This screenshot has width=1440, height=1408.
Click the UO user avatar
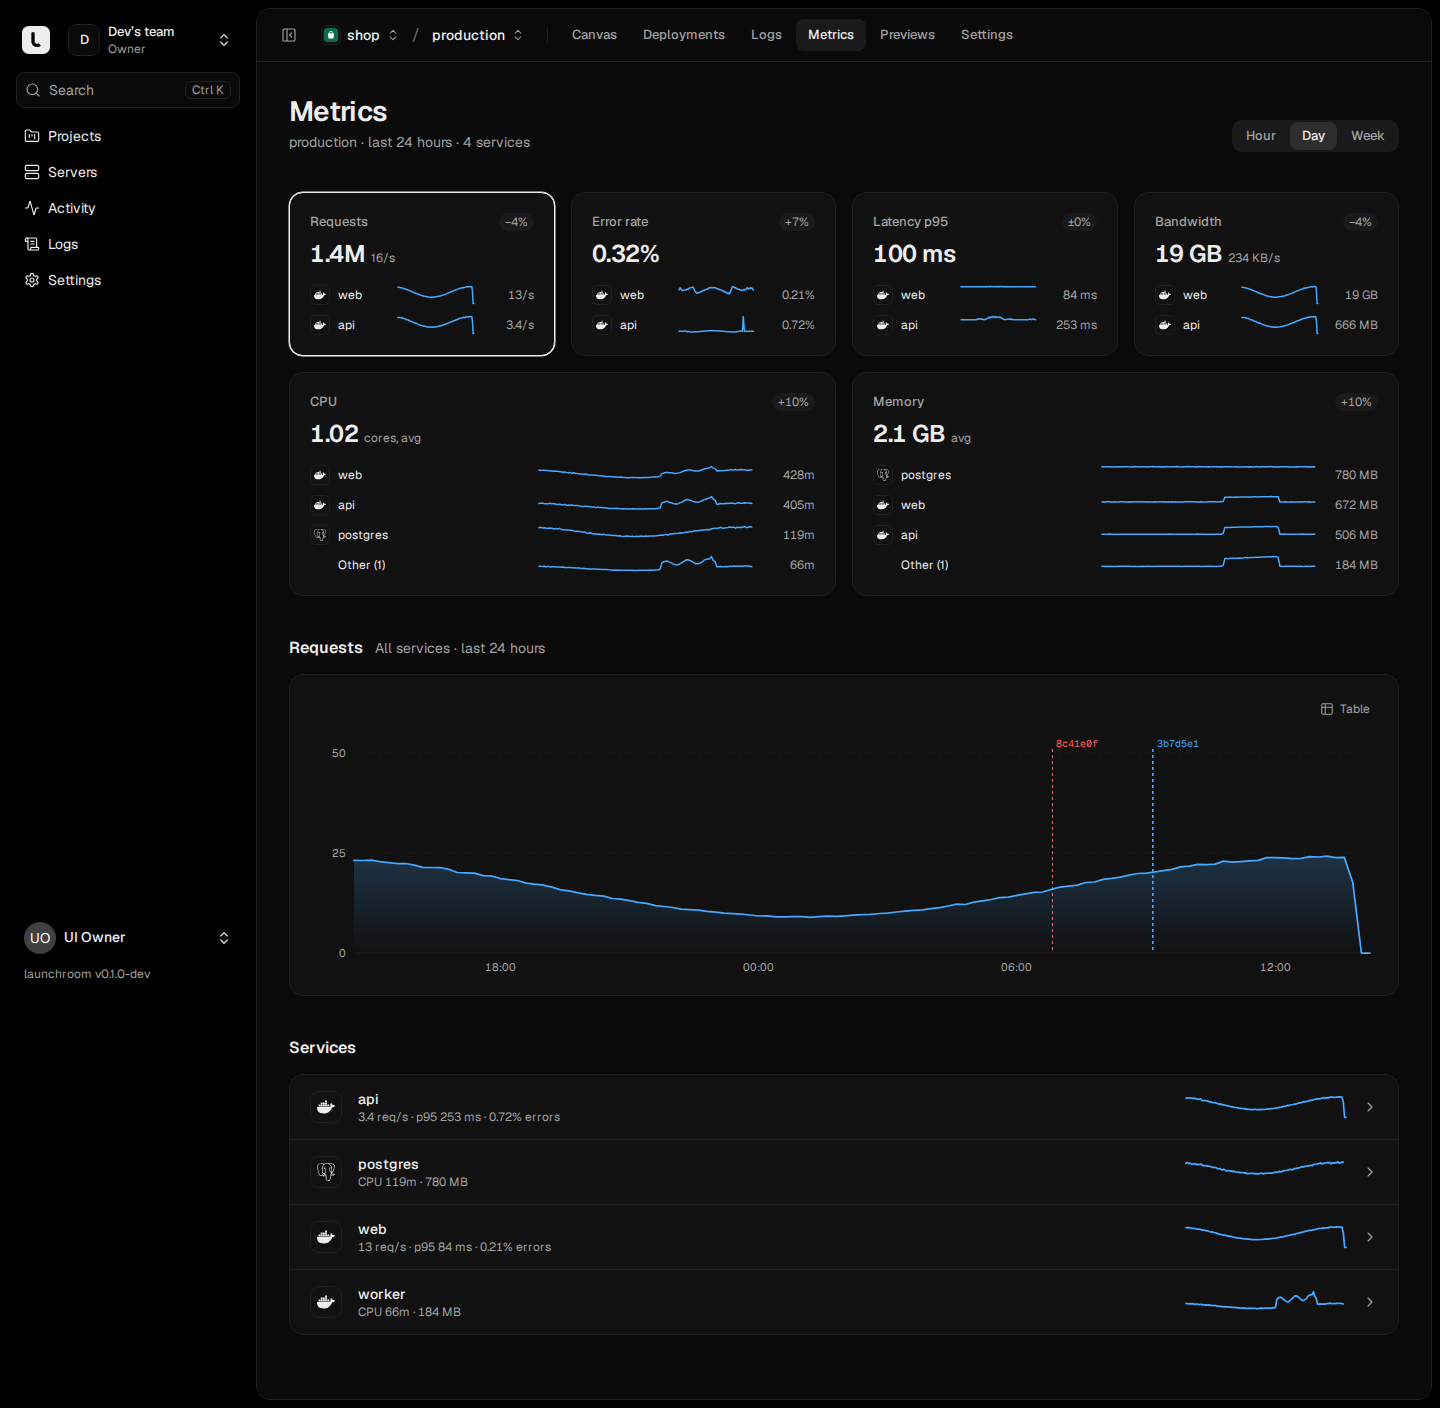coord(40,938)
